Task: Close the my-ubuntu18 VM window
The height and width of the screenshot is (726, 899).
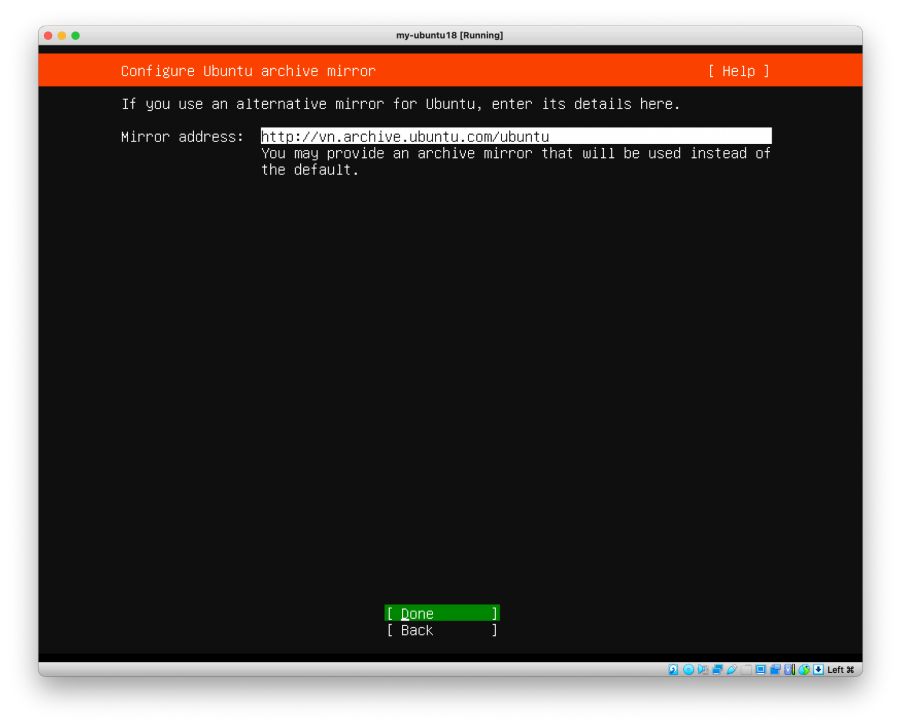Action: pyautogui.click(x=48, y=36)
